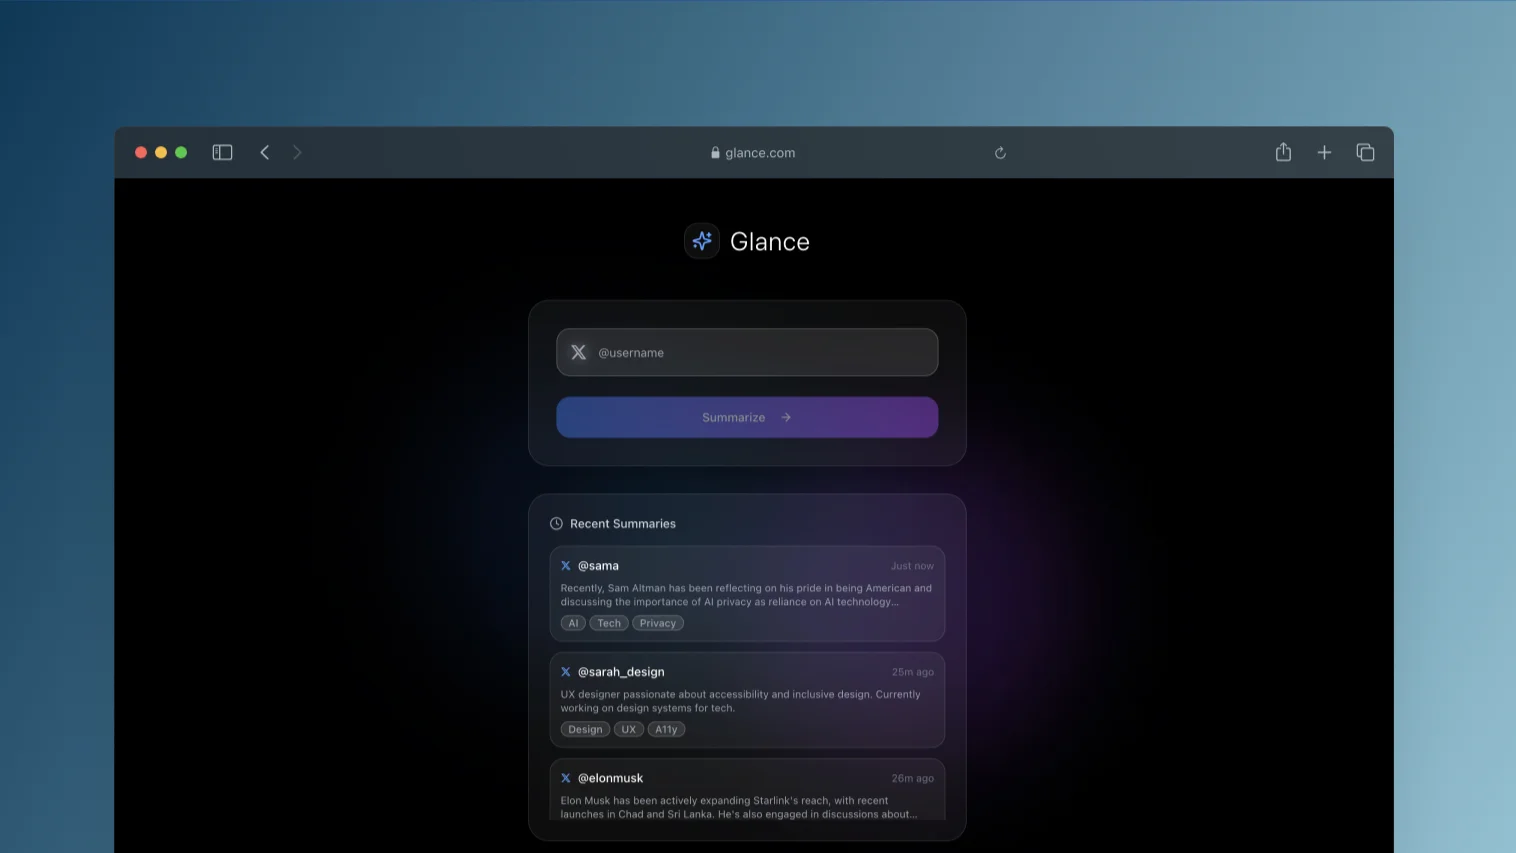Focus the @username input field
The height and width of the screenshot is (853, 1516).
[747, 352]
